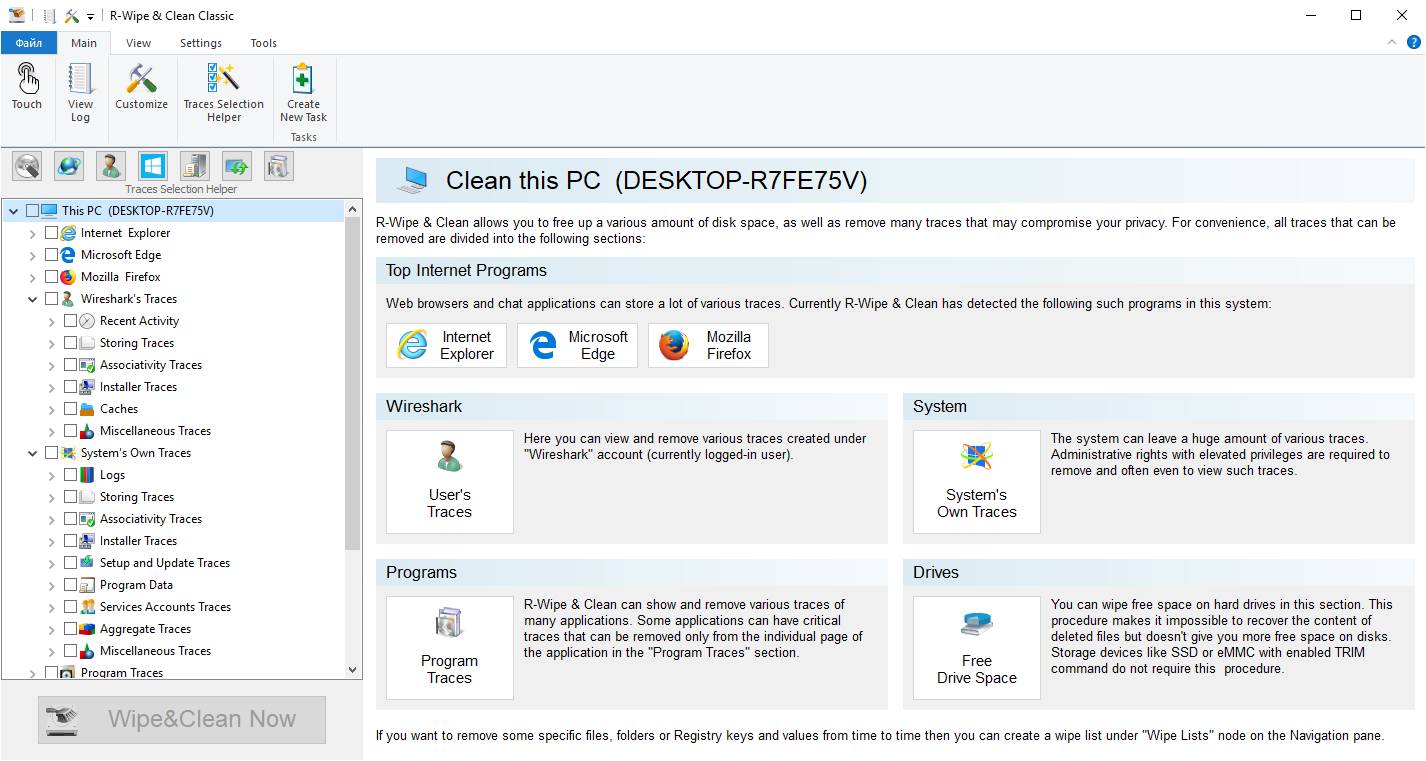Select the server tower helper icon

tap(195, 166)
